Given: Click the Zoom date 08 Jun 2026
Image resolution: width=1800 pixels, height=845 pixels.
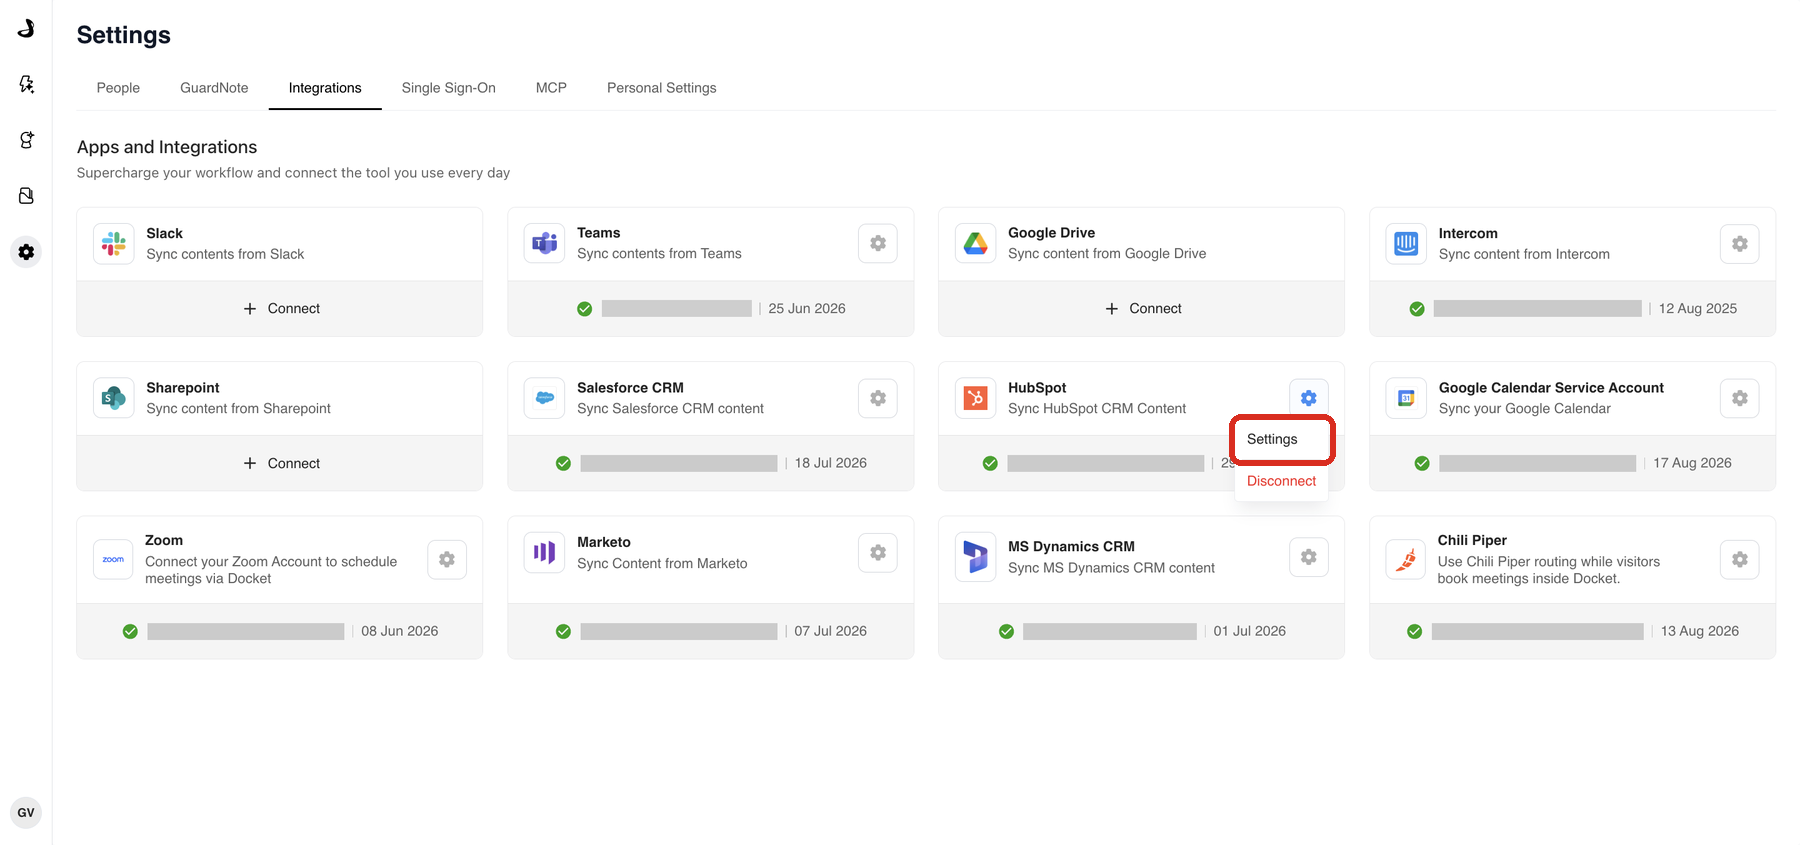Looking at the screenshot, I should tap(400, 631).
